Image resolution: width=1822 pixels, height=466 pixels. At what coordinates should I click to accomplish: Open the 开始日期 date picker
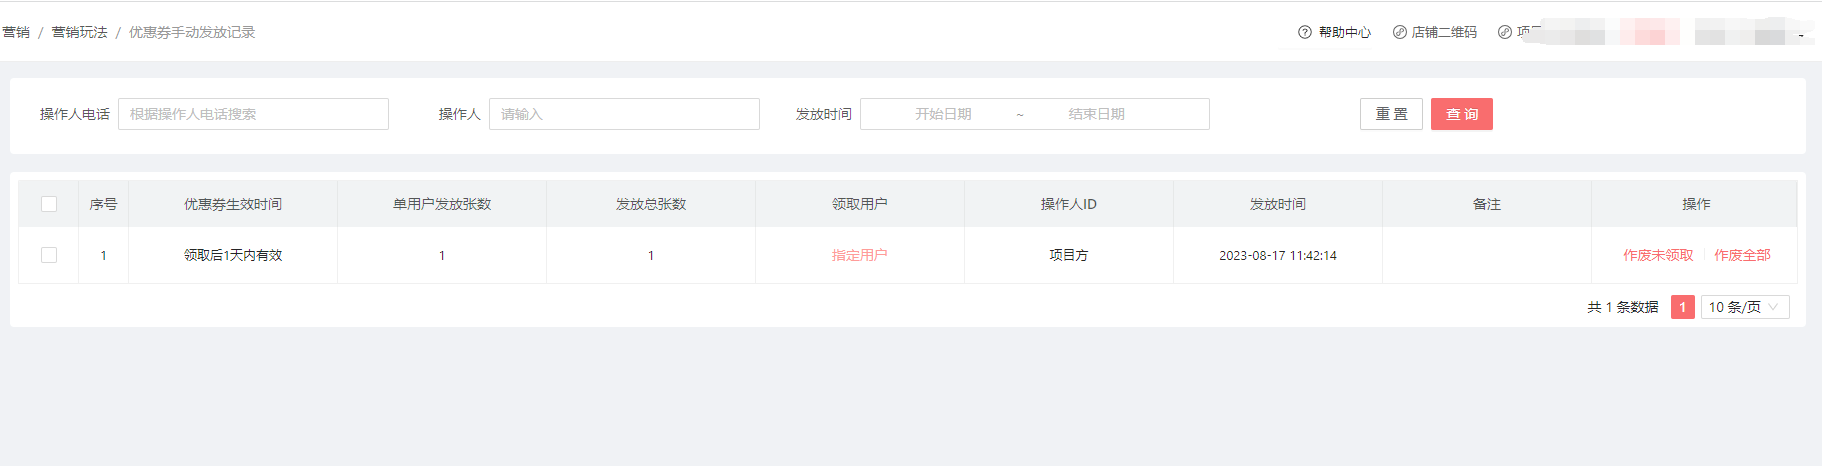click(942, 114)
